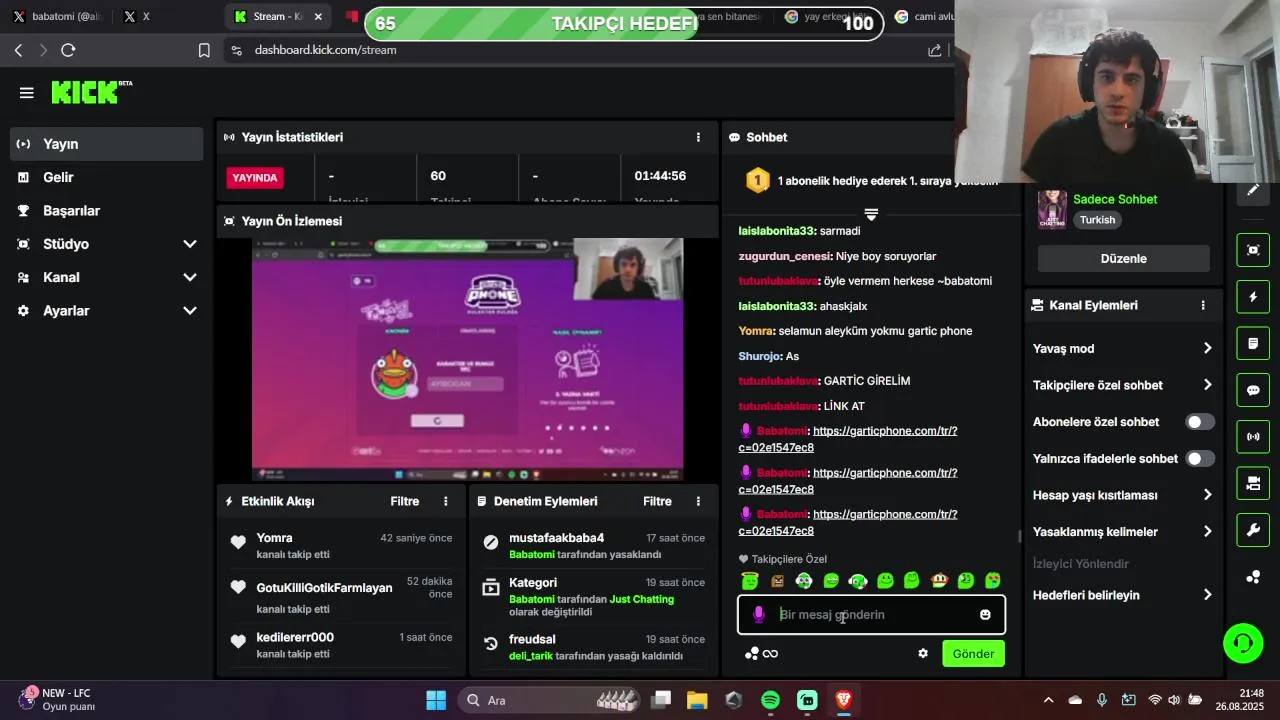1280x720 pixels.
Task: Click the purple microphone badge in the message input
Action: point(759,615)
